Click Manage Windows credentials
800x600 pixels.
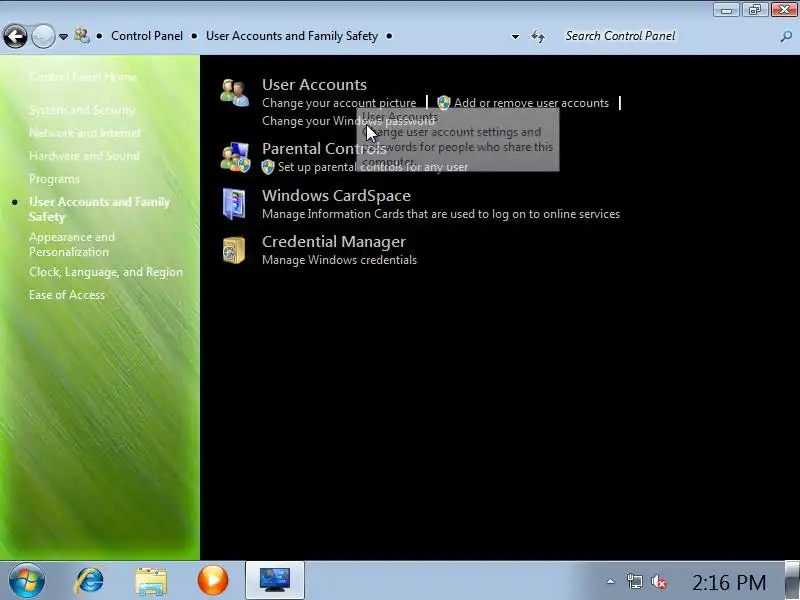339,260
